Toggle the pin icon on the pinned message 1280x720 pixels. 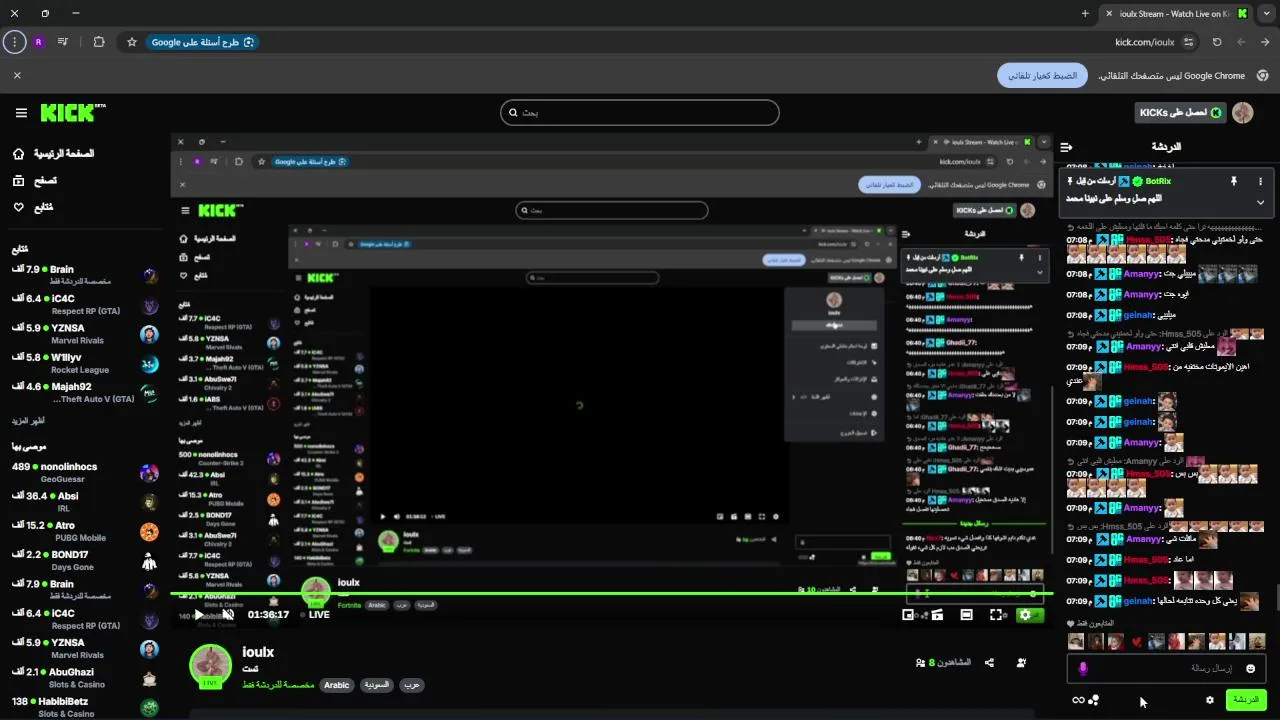[x=1233, y=181]
